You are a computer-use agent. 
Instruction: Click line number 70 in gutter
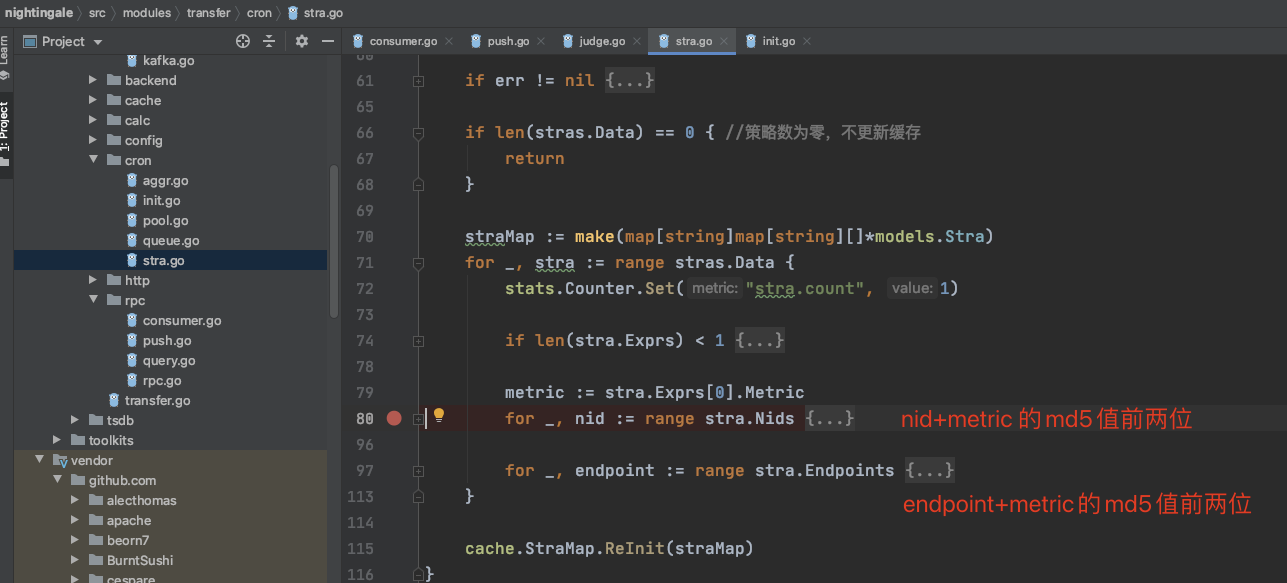click(364, 236)
